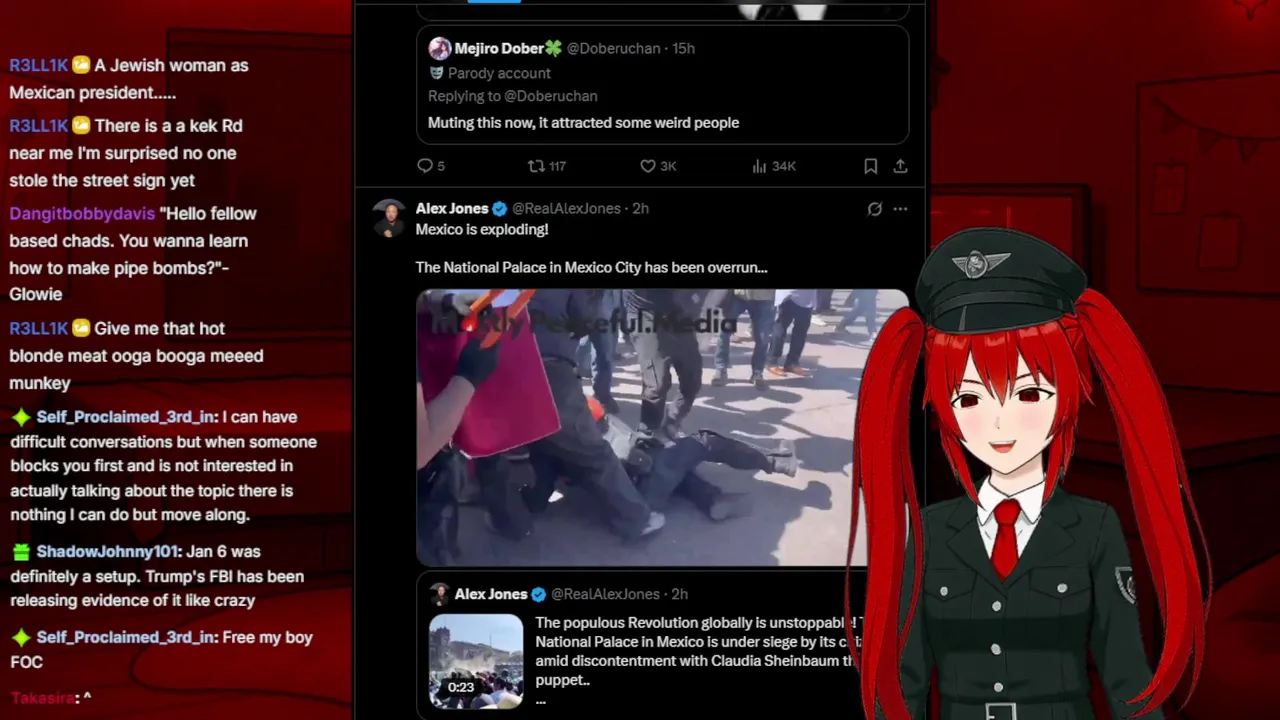The height and width of the screenshot is (720, 1280).
Task: Click 'Mexico is exploding!' tweet text
Action: pos(482,229)
